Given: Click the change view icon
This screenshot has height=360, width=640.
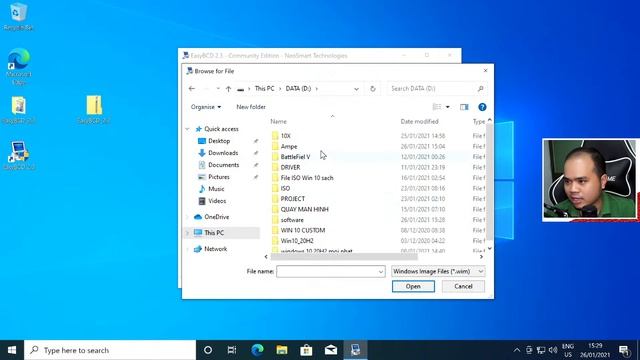Looking at the screenshot, I should click(437, 107).
